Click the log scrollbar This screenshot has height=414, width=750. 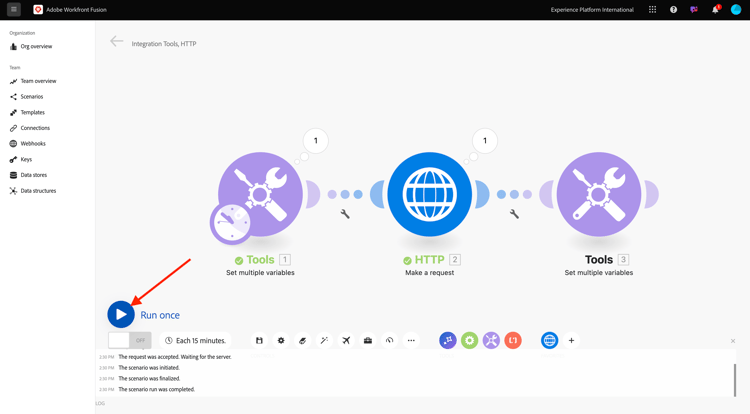click(735, 380)
